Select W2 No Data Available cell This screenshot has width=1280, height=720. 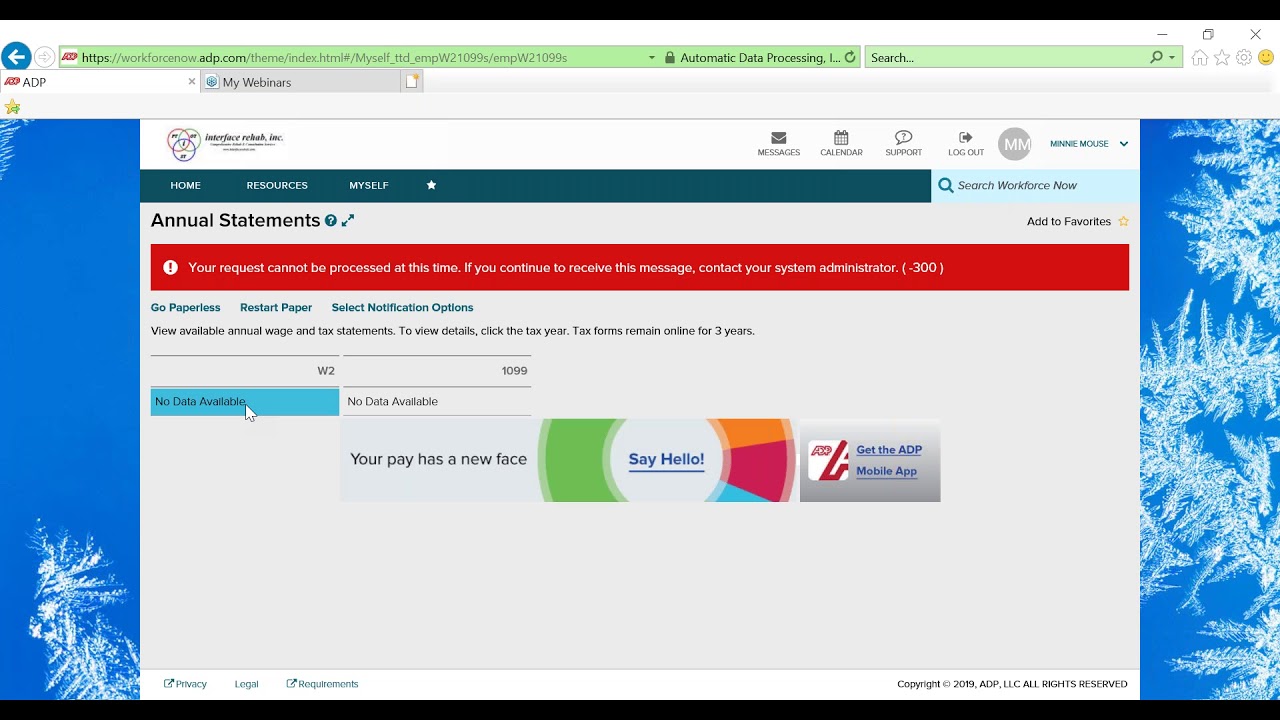click(245, 401)
